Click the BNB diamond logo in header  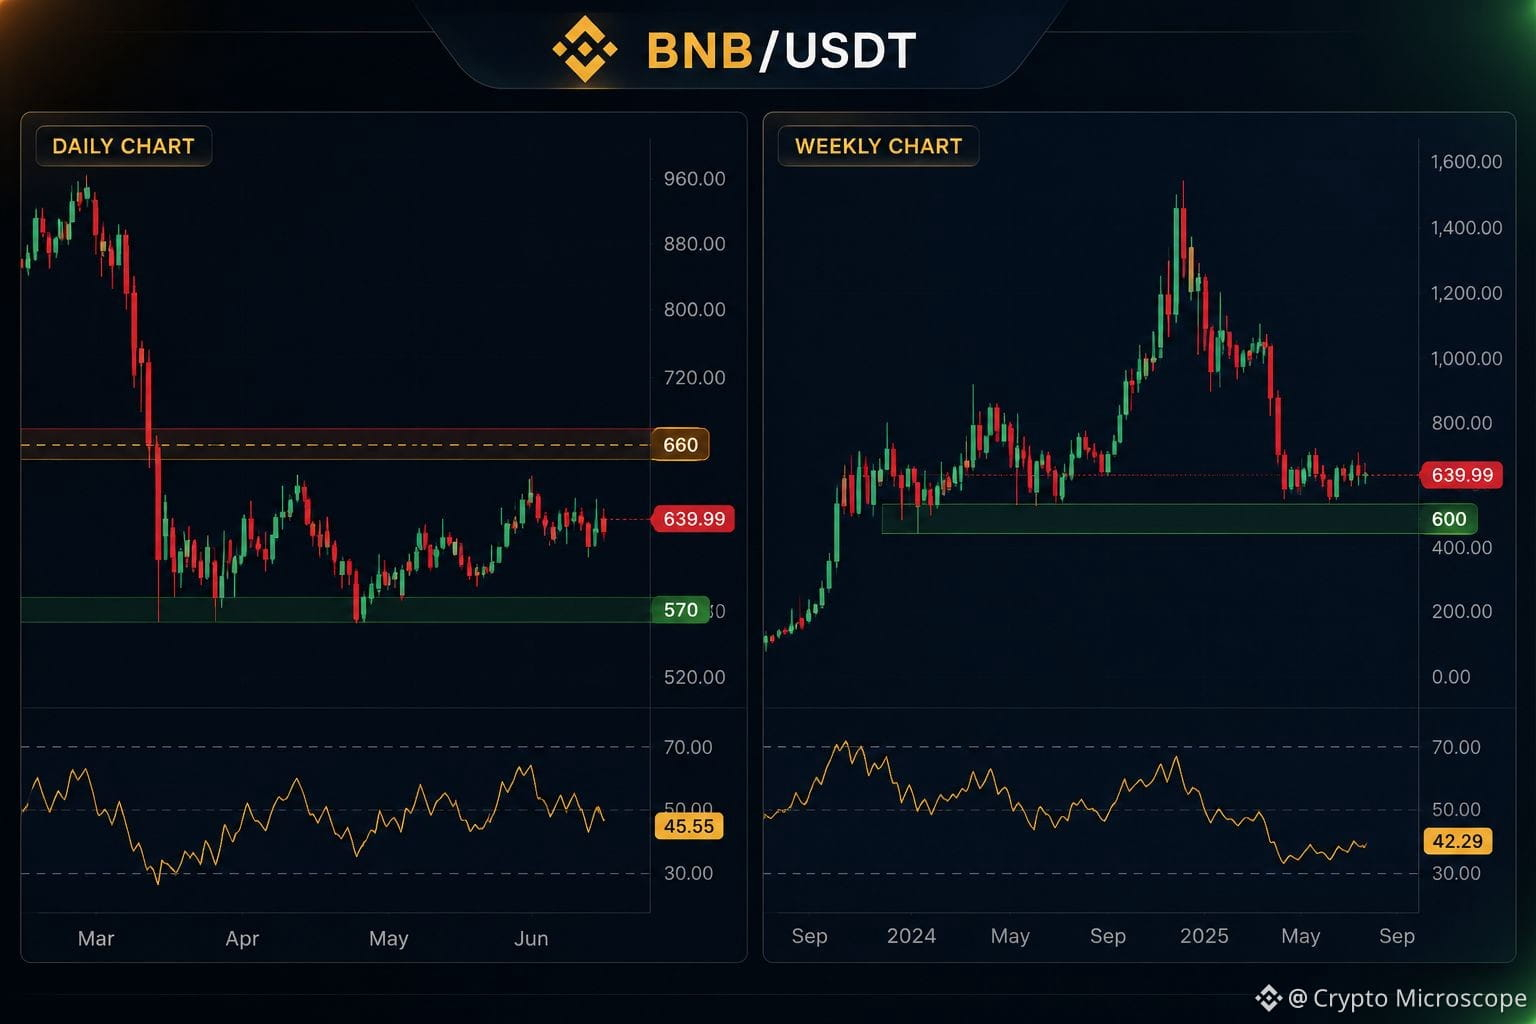coord(584,49)
